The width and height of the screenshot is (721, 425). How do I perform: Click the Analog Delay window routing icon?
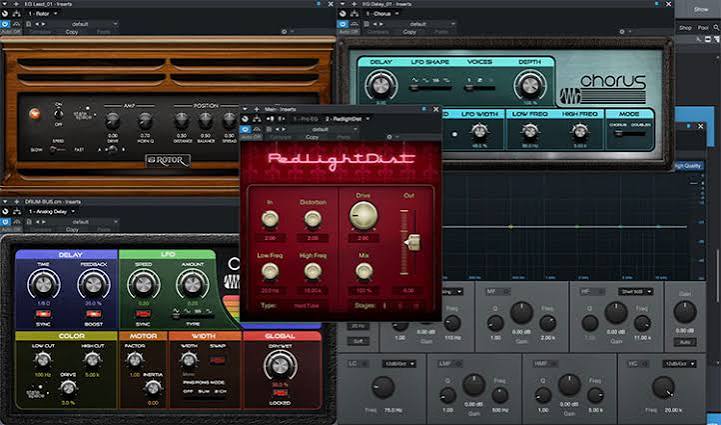point(17,212)
